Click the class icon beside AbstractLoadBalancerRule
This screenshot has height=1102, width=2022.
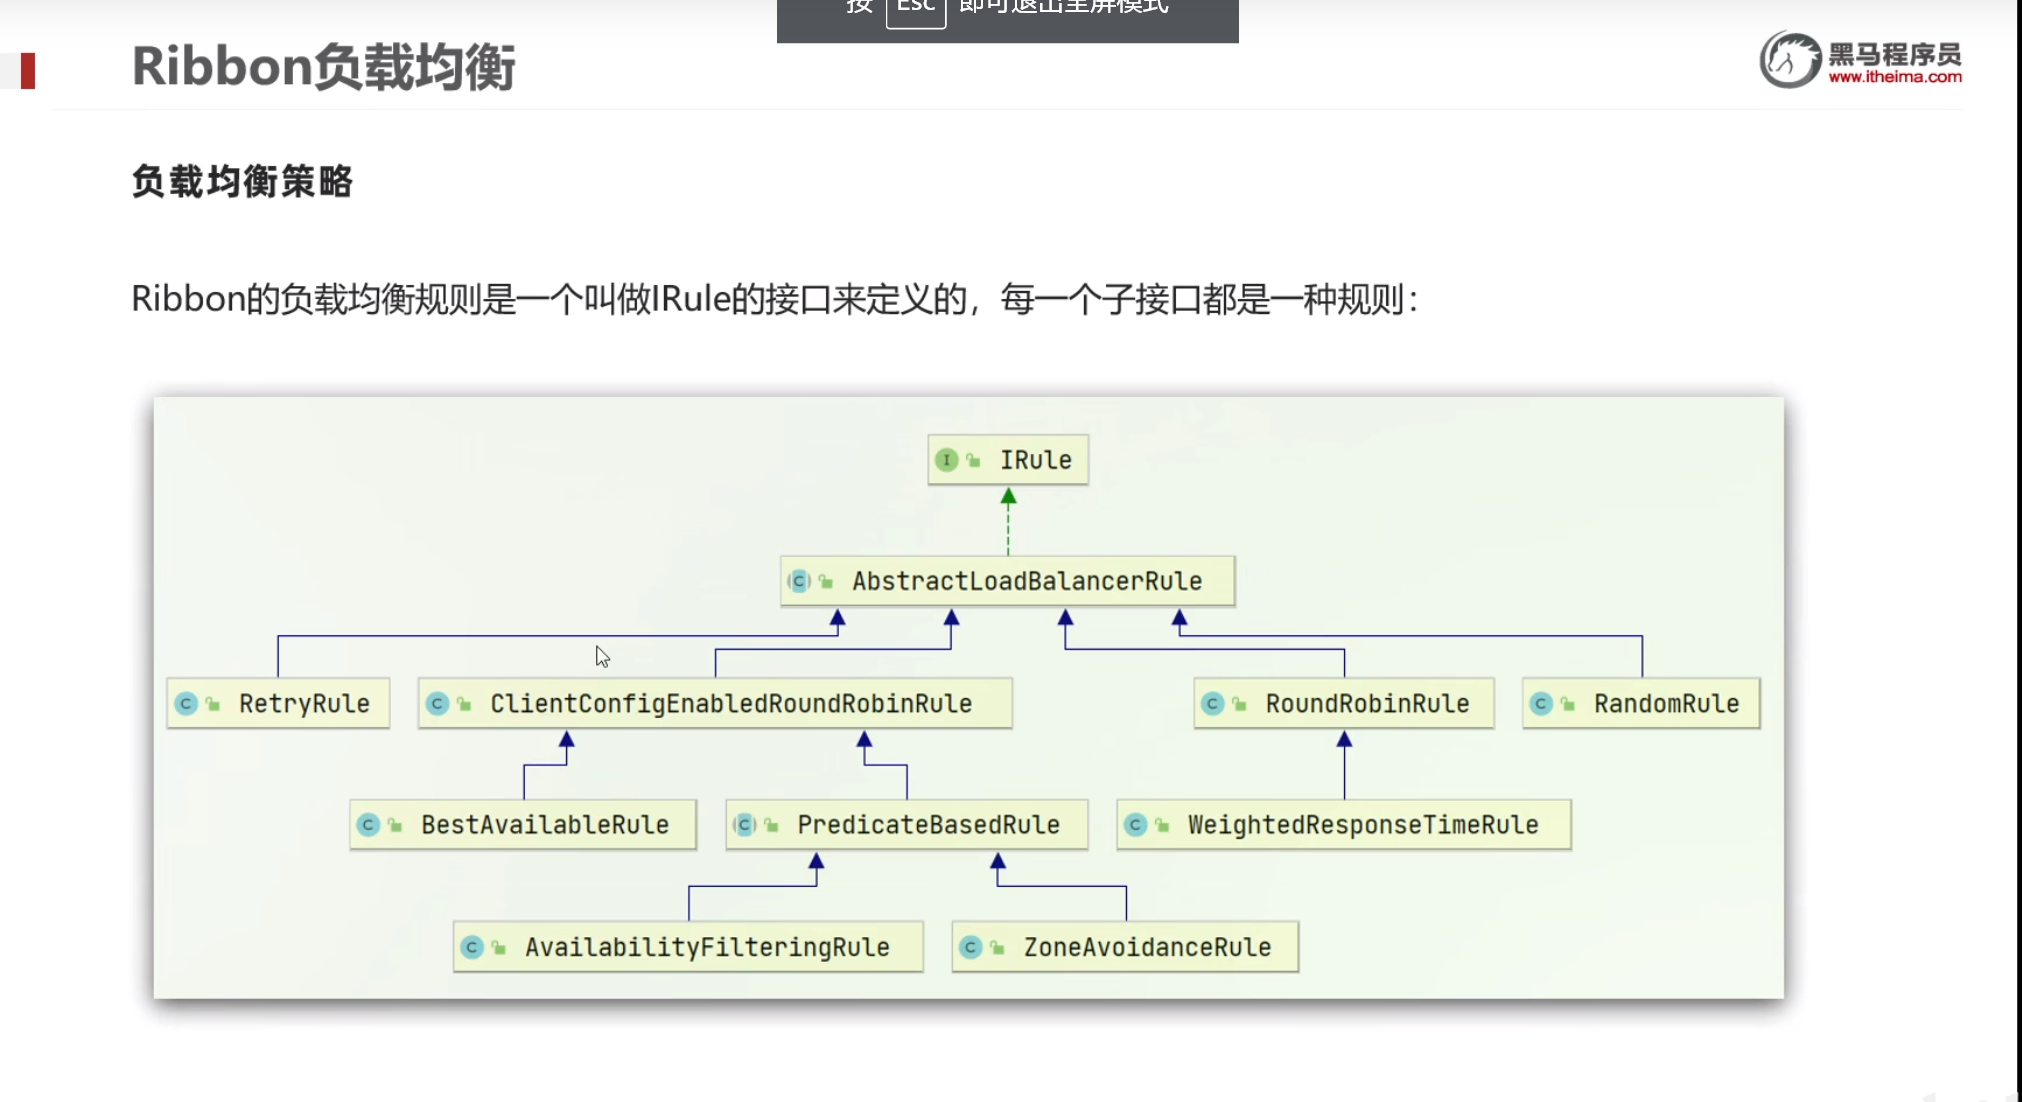coord(799,581)
